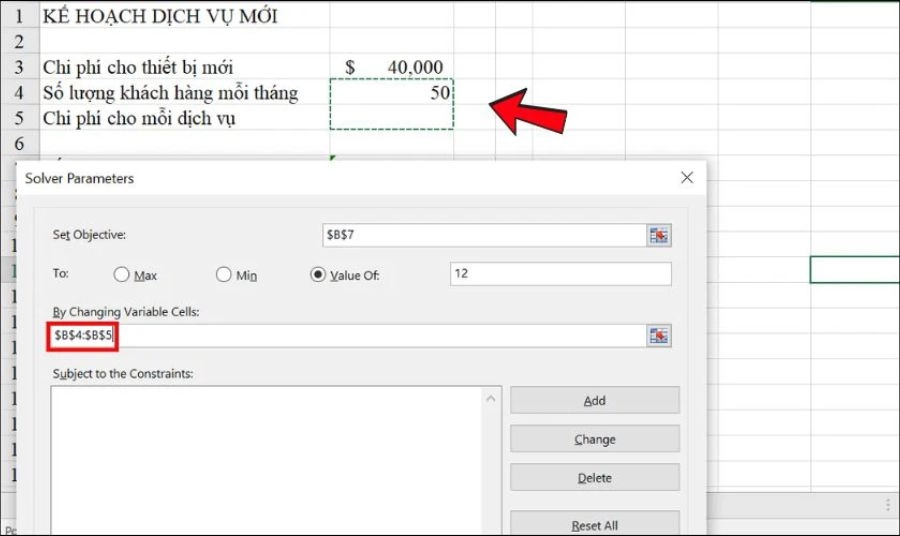Click the Reset All button

(x=594, y=525)
